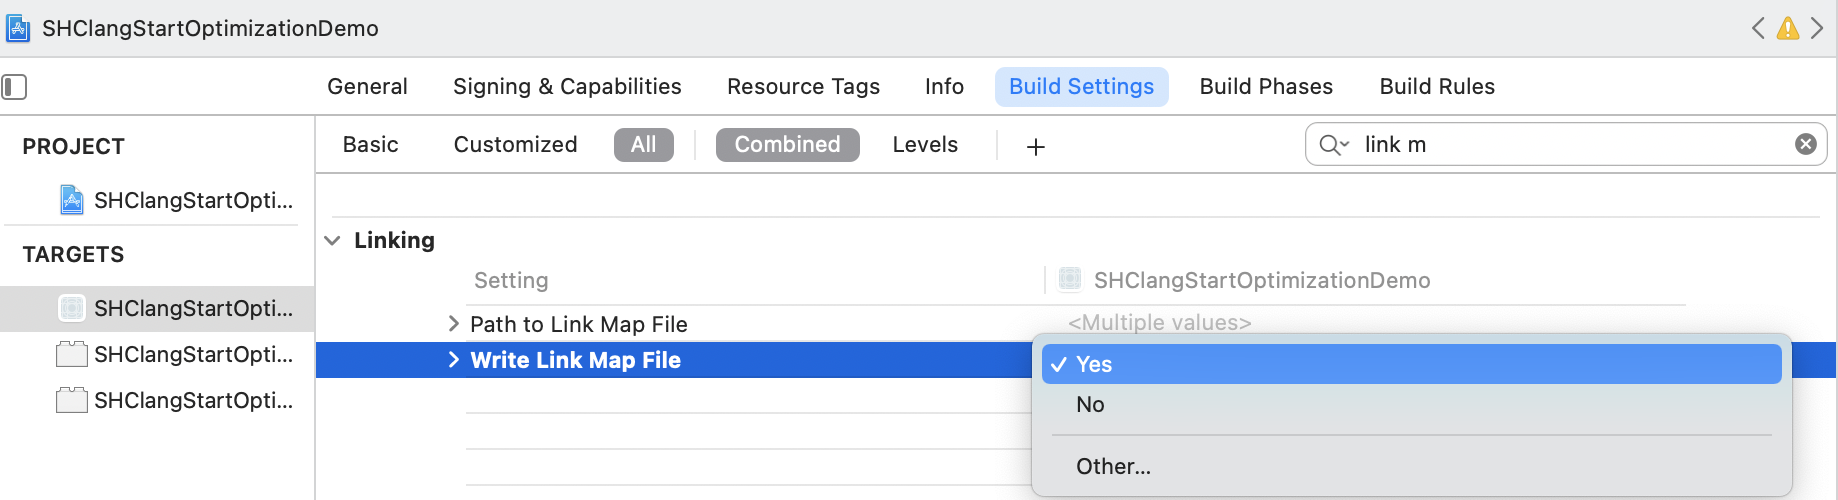The width and height of the screenshot is (1838, 500).
Task: Toggle the project navigator sidebar icon
Action: click(x=14, y=87)
